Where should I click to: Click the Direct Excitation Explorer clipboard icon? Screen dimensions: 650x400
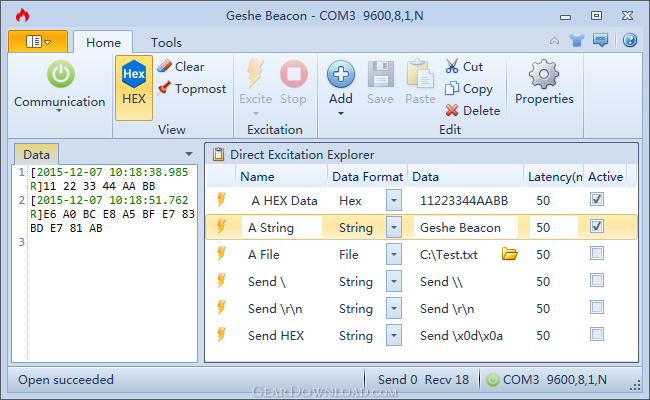tap(218, 154)
